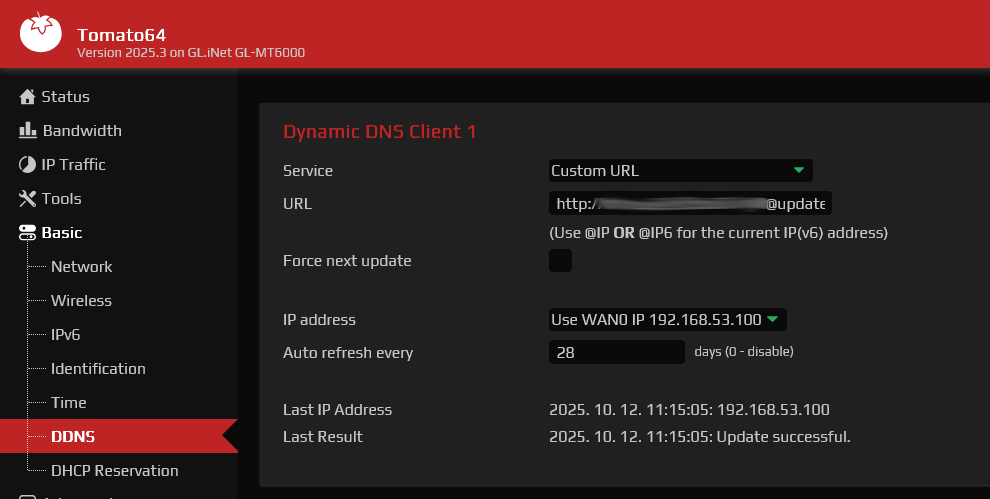Click the Status home icon

tap(27, 97)
